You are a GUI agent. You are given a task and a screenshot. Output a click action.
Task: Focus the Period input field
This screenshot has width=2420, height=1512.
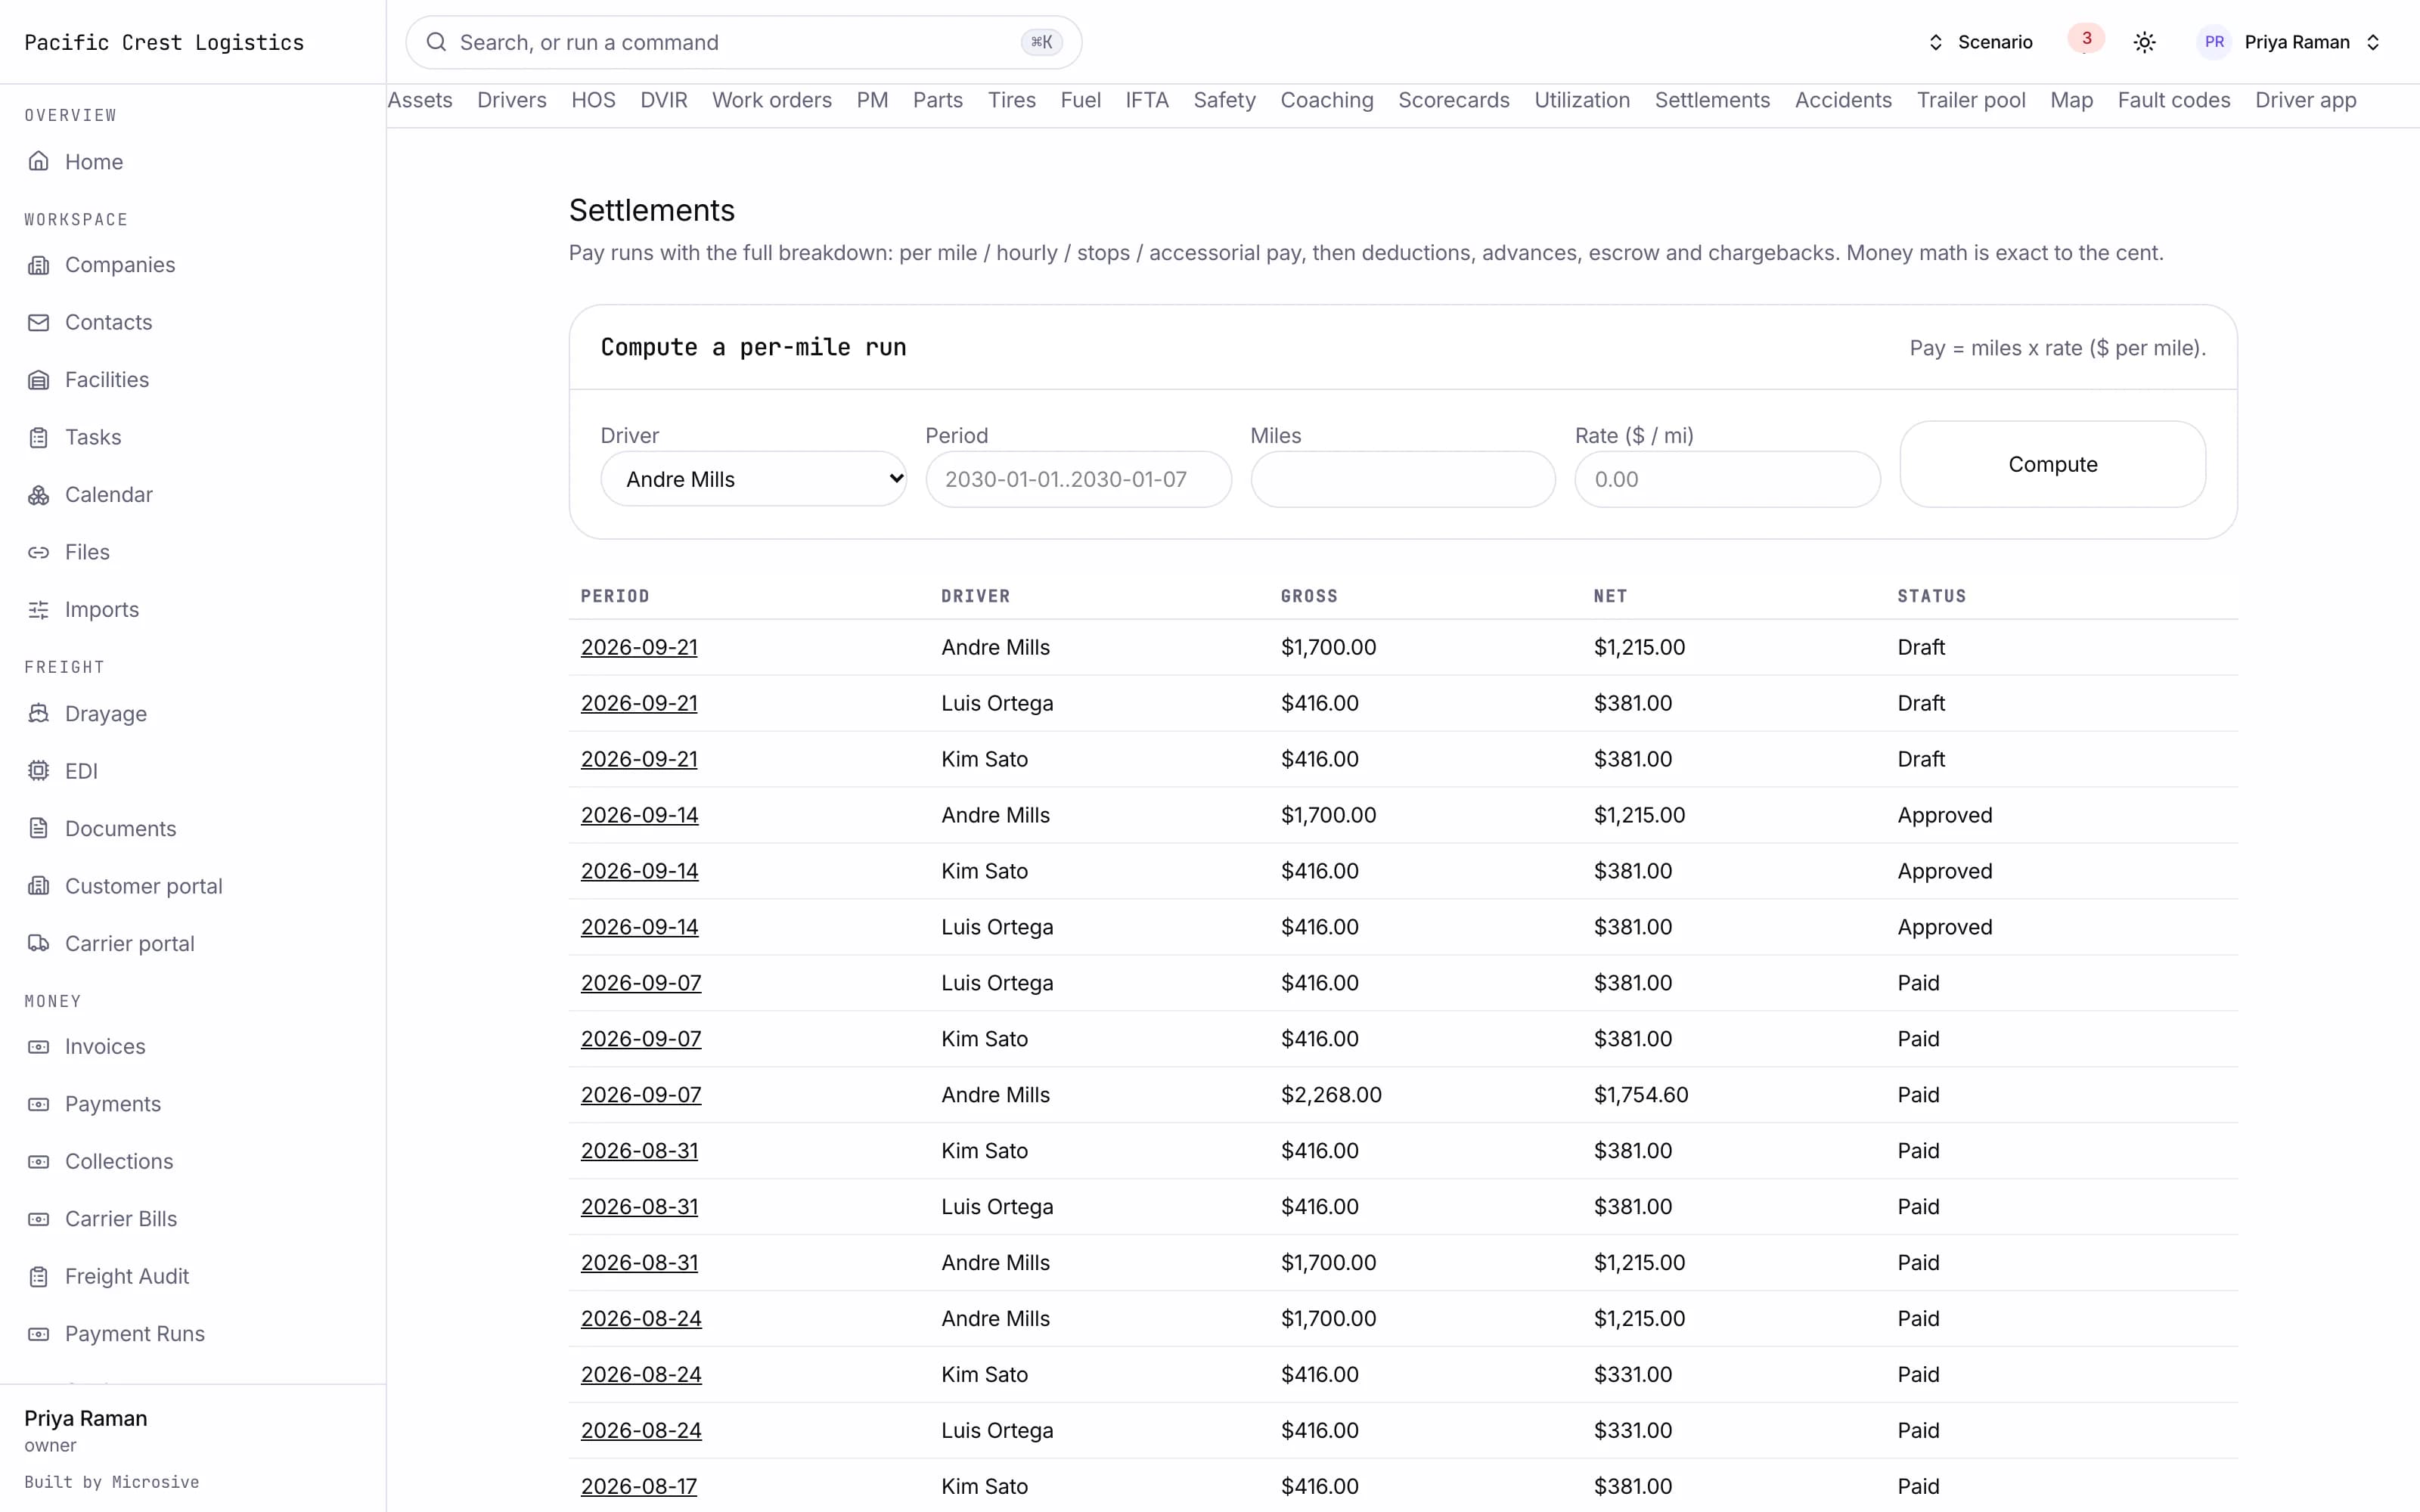(1078, 479)
